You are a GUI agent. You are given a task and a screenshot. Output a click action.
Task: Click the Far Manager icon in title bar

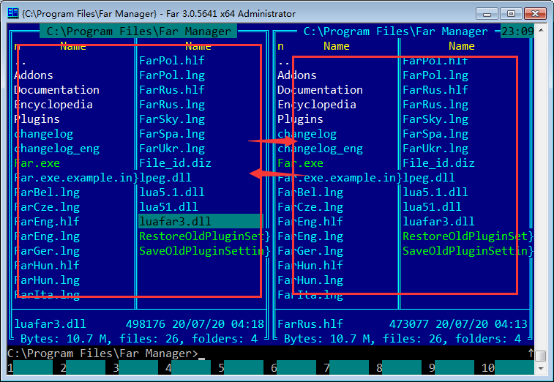[x=13, y=13]
